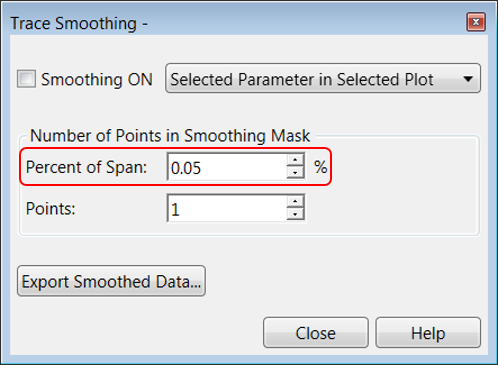
Task: Expand the dropdown using its black arrow
Action: pos(468,79)
